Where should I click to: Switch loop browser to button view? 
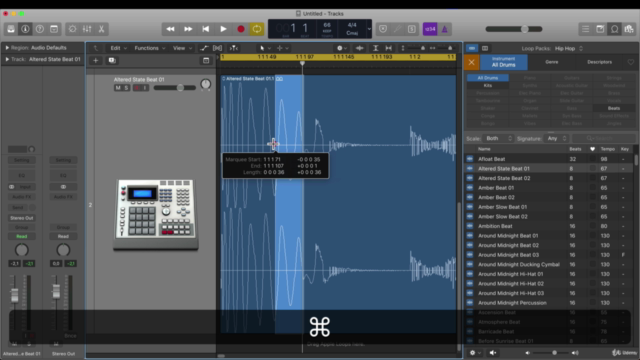(472, 48)
